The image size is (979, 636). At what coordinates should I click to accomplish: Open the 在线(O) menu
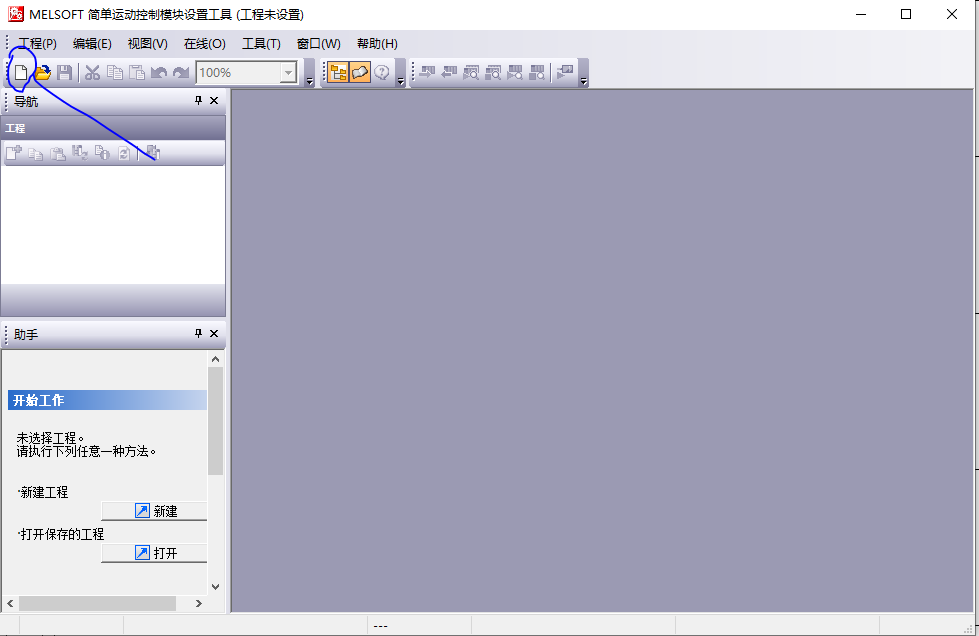pyautogui.click(x=204, y=44)
